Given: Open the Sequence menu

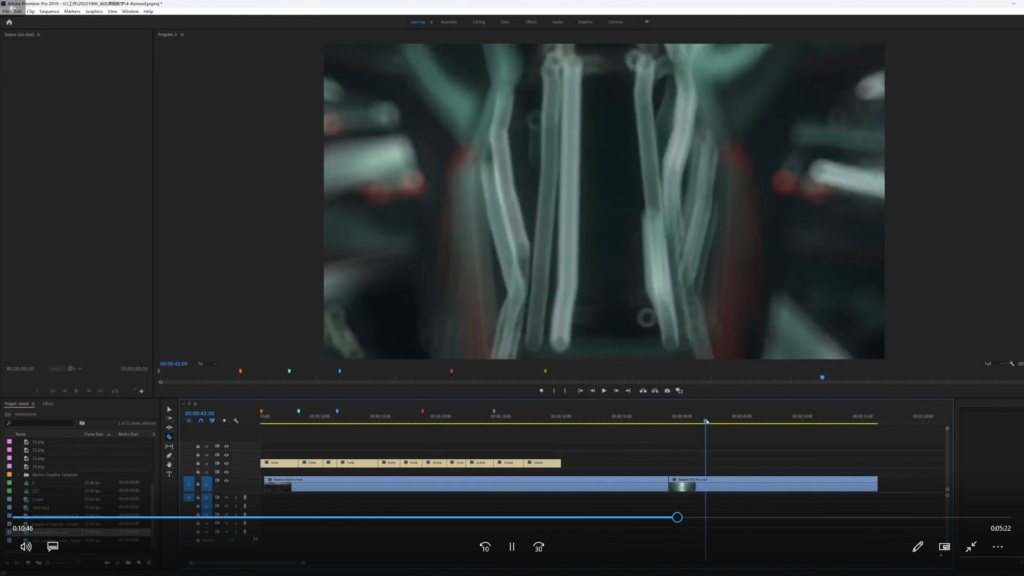Looking at the screenshot, I should (49, 11).
